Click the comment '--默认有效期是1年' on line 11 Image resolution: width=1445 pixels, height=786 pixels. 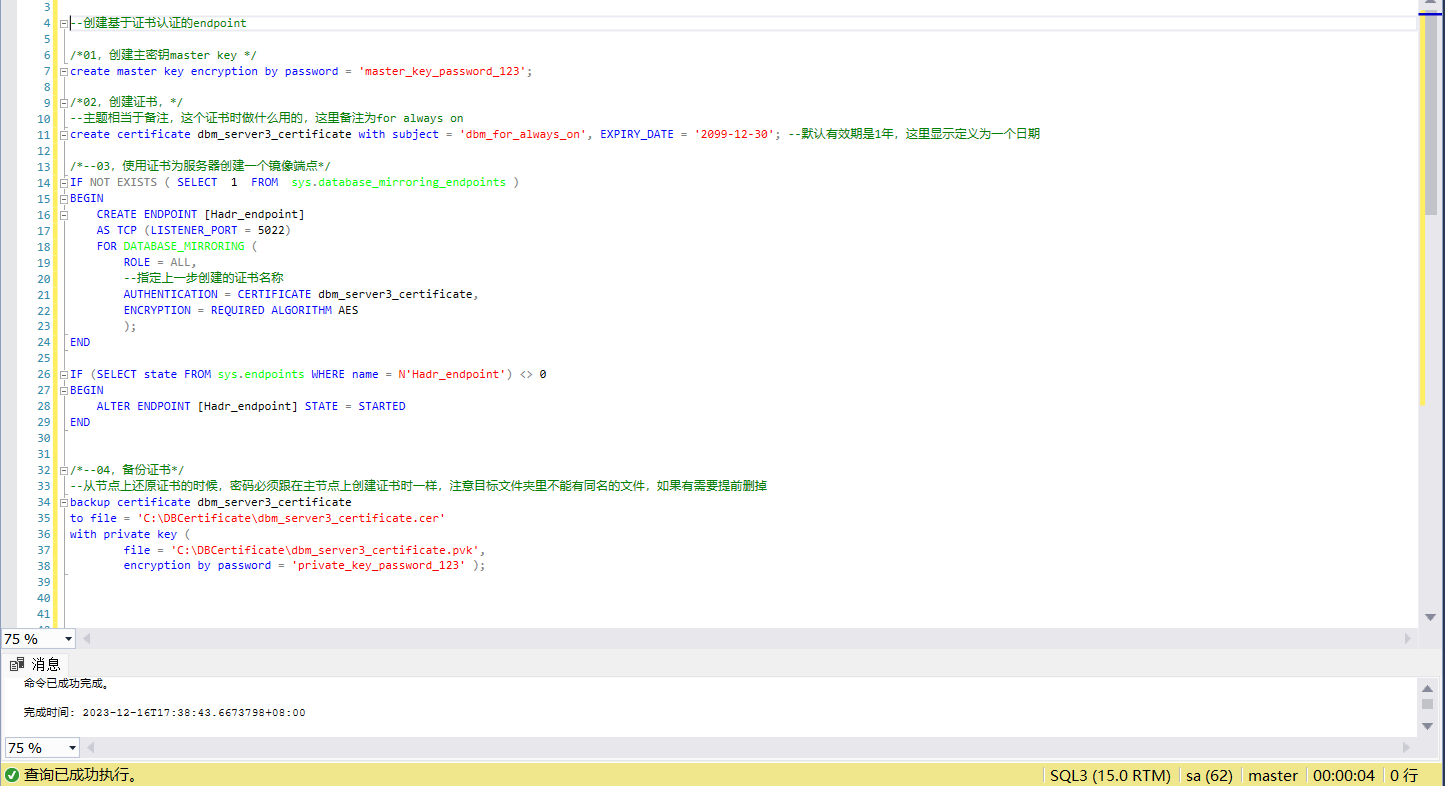click(x=913, y=134)
